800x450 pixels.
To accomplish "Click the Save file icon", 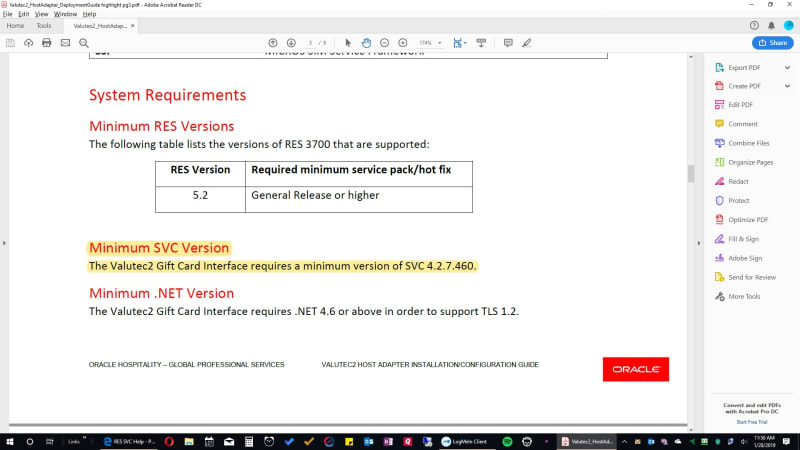I will click(x=10, y=43).
